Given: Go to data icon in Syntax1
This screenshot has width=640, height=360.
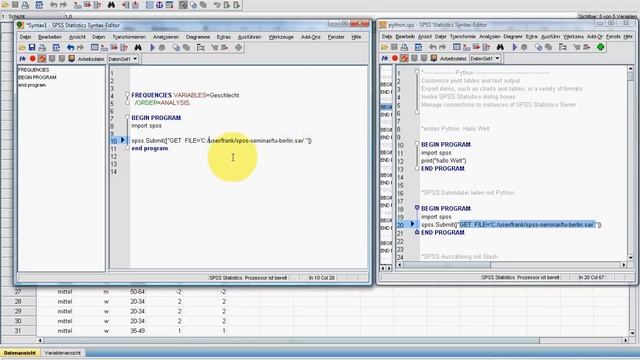Looking at the screenshot, I should click(x=94, y=48).
